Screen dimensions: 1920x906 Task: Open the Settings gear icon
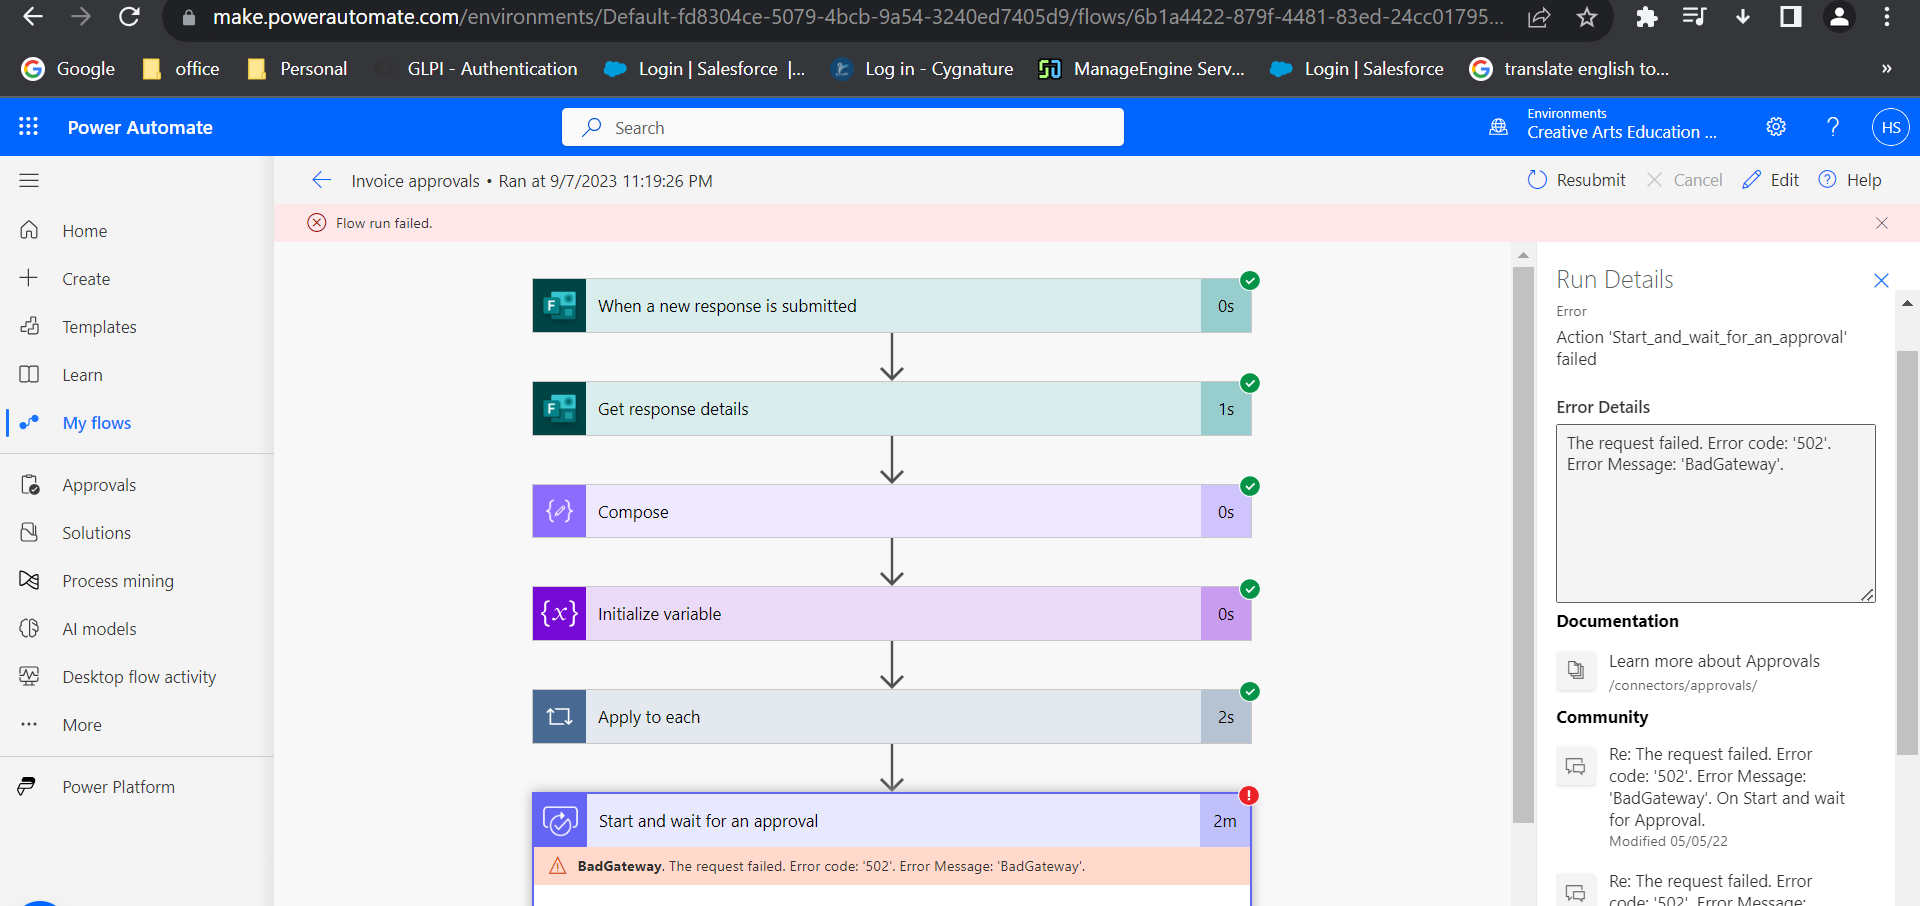1776,127
